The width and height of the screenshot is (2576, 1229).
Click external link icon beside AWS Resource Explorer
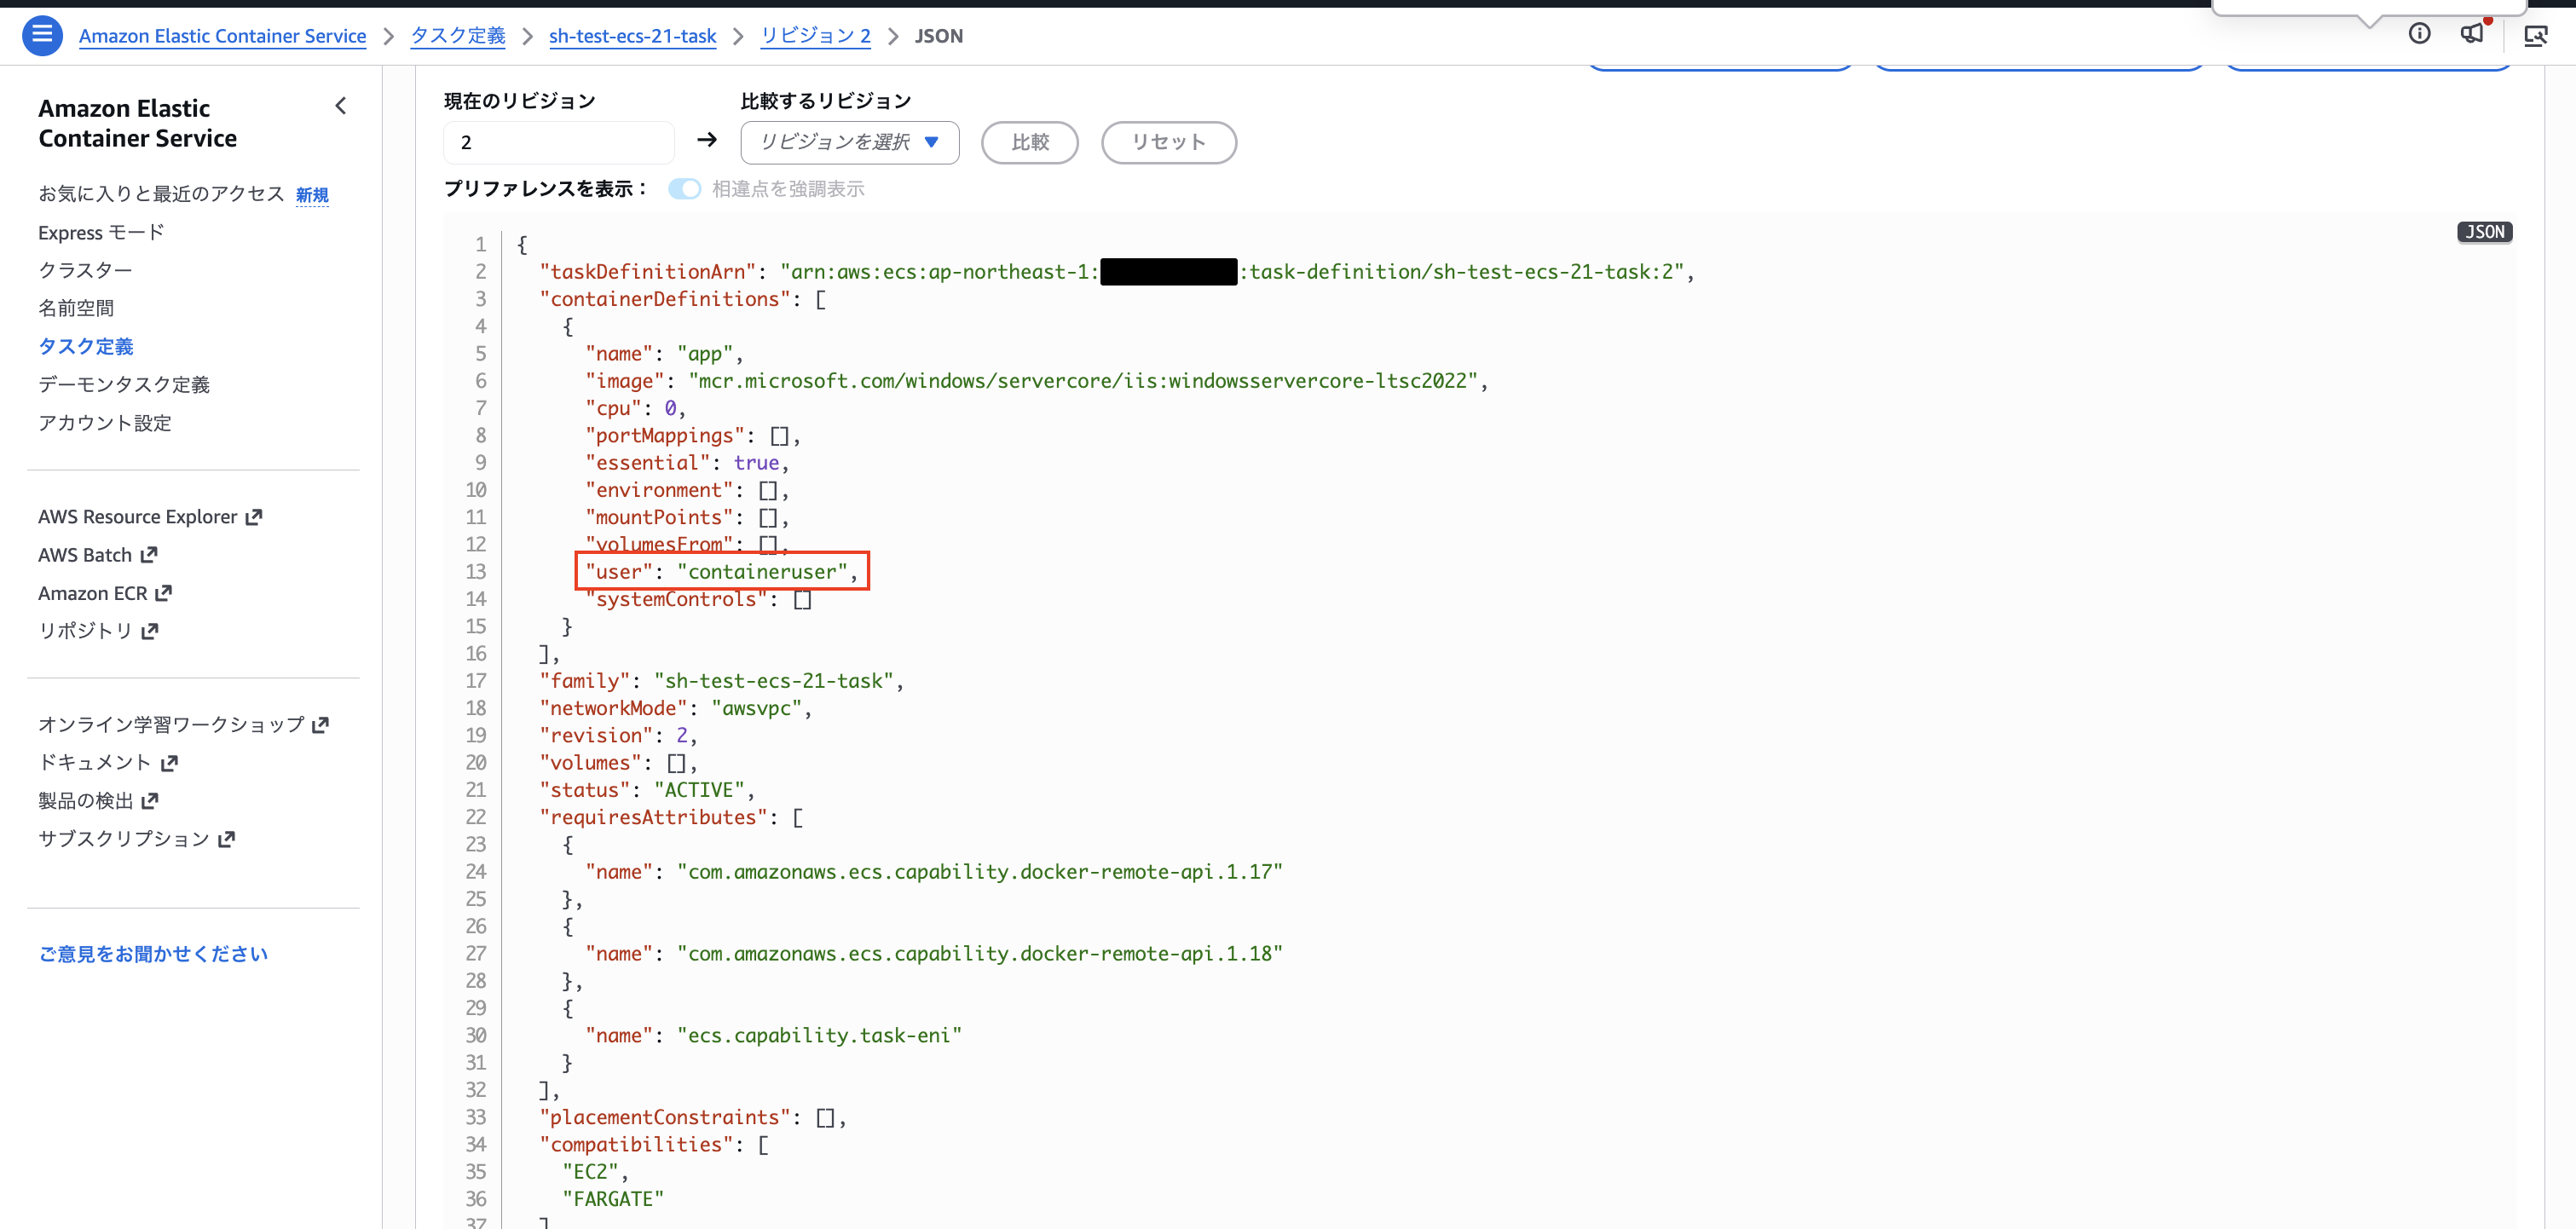(254, 517)
